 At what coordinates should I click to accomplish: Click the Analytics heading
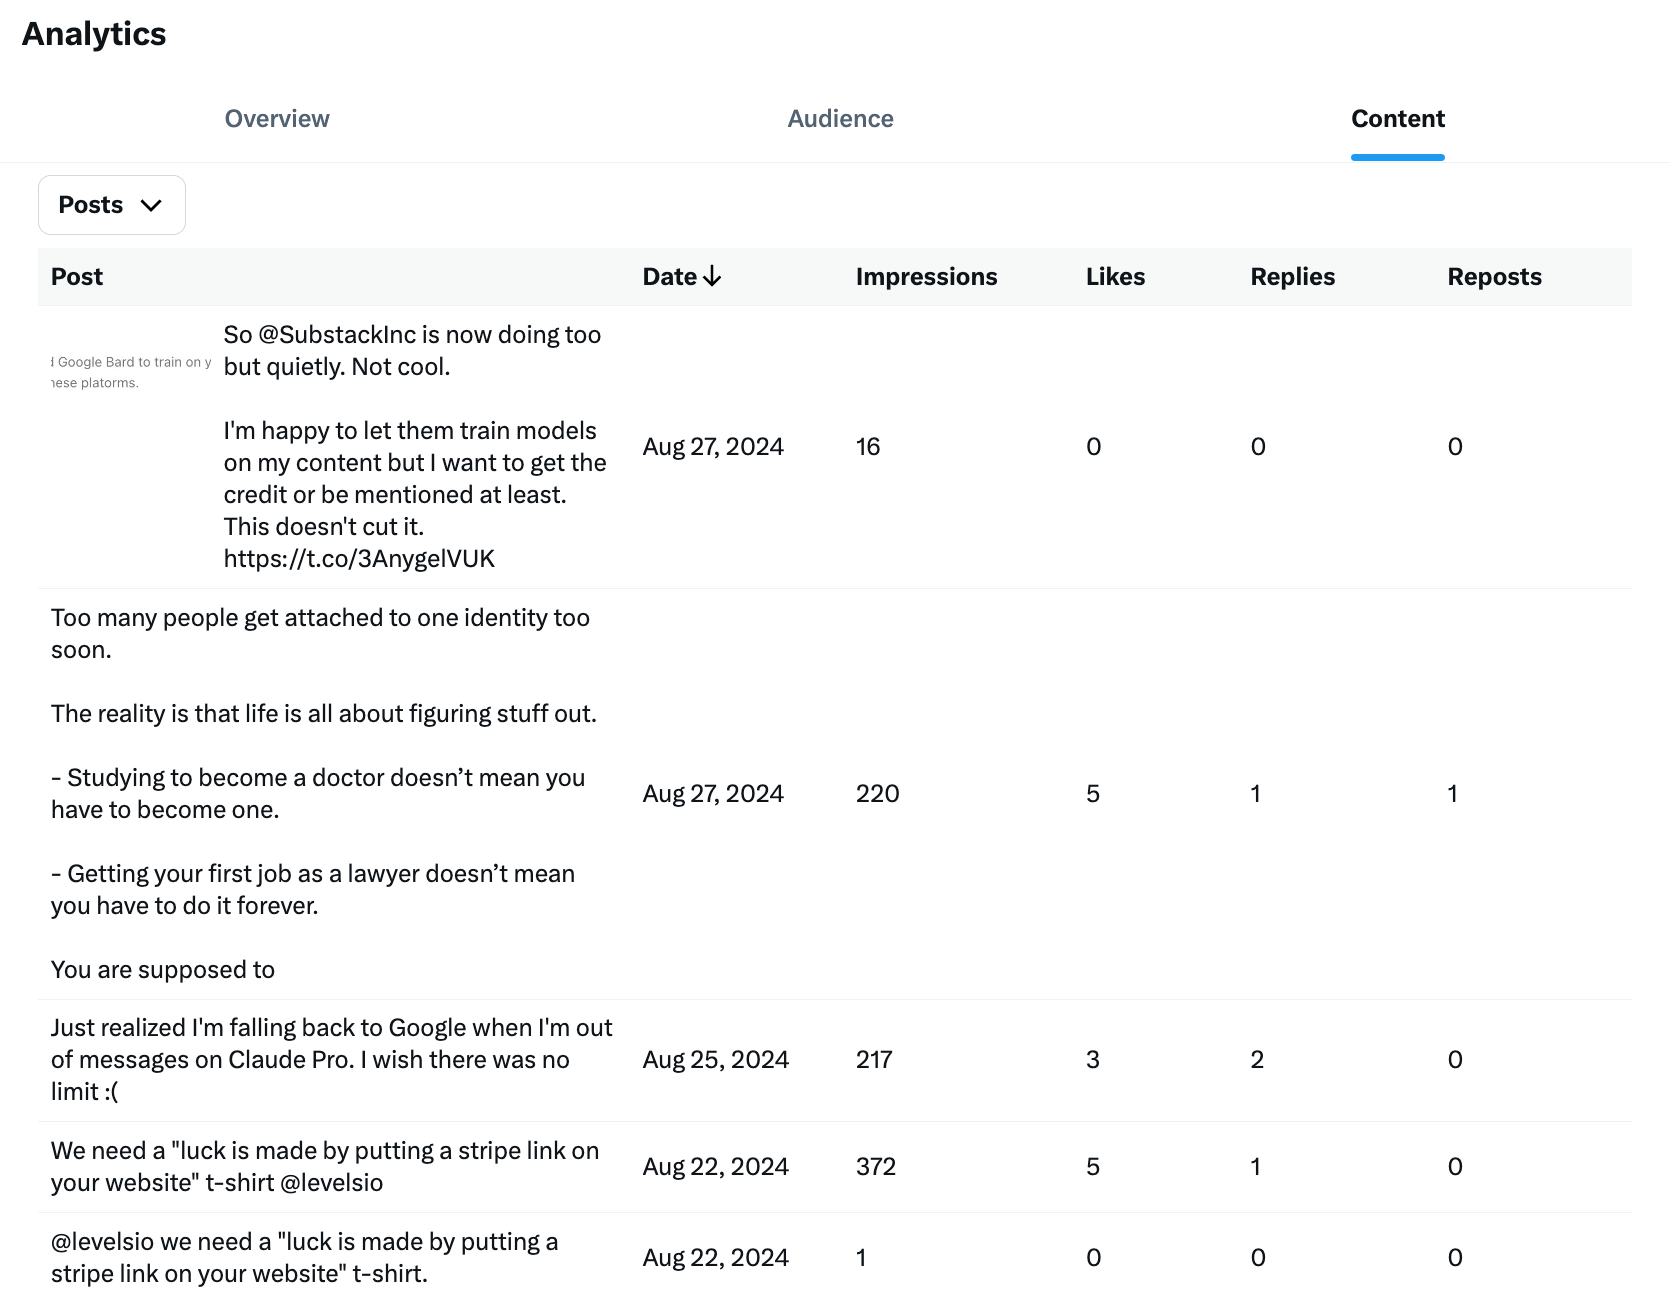click(x=94, y=33)
